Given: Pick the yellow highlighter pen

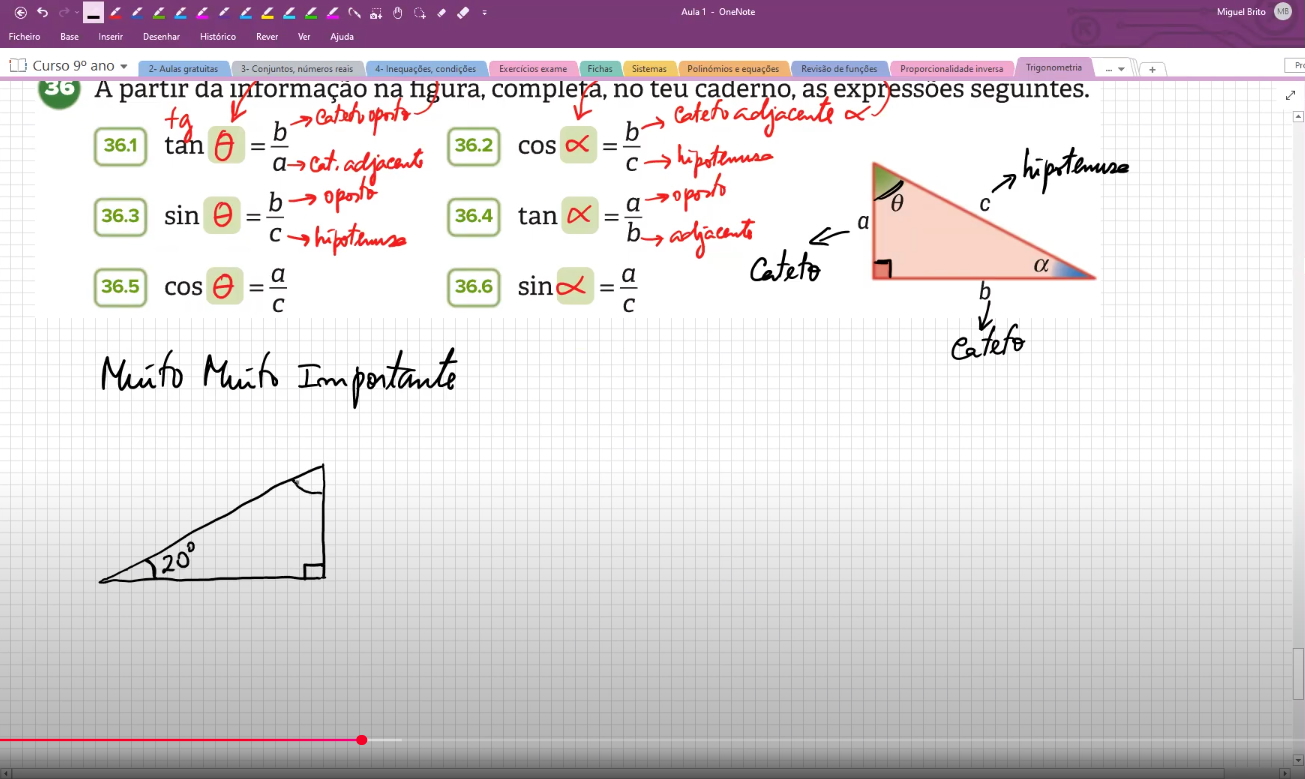Looking at the screenshot, I should coord(267,13).
